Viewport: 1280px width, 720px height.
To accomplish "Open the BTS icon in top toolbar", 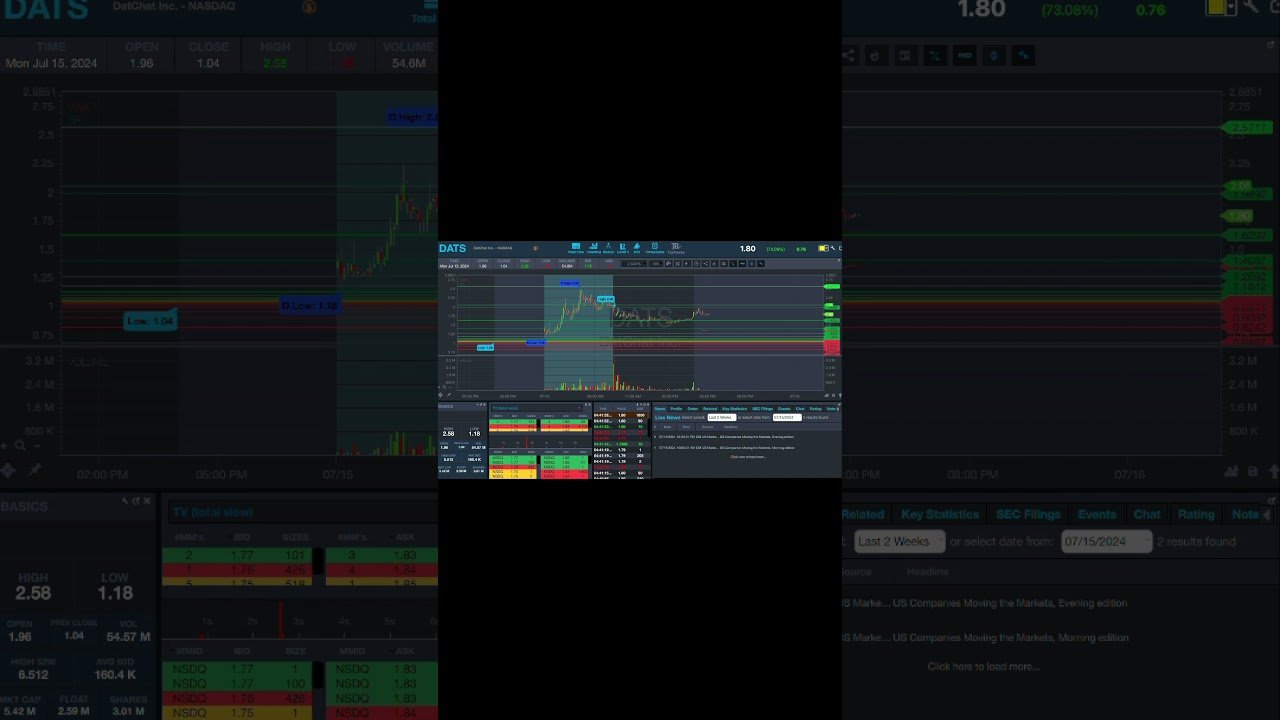I will (x=637, y=247).
